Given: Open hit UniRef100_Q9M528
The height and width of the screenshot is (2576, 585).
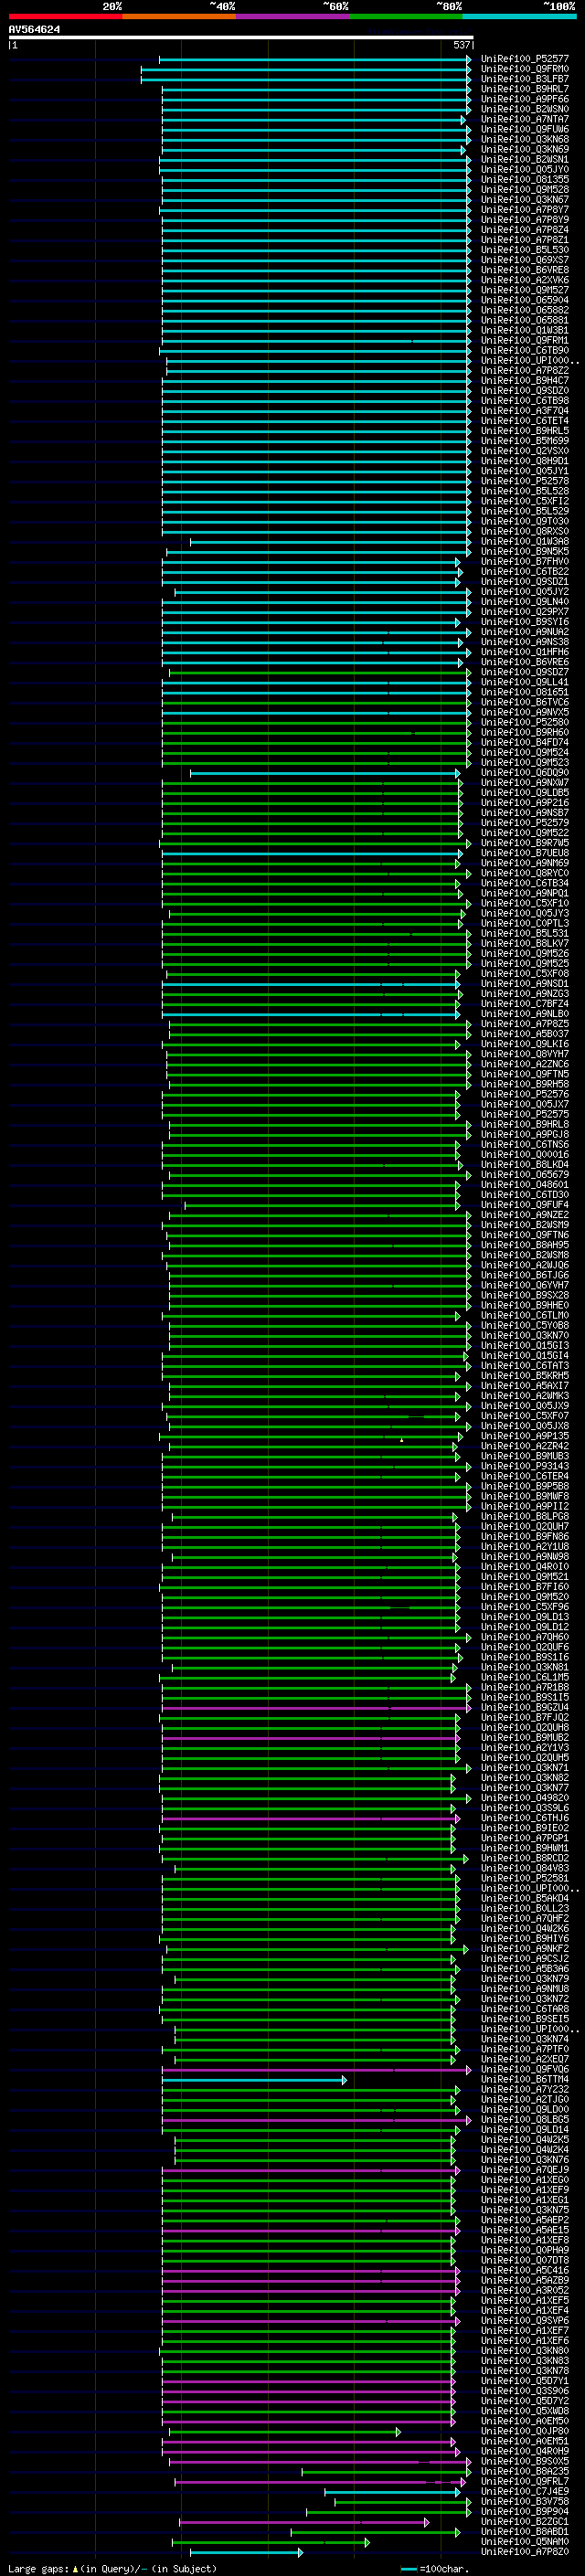Looking at the screenshot, I should coord(524,189).
